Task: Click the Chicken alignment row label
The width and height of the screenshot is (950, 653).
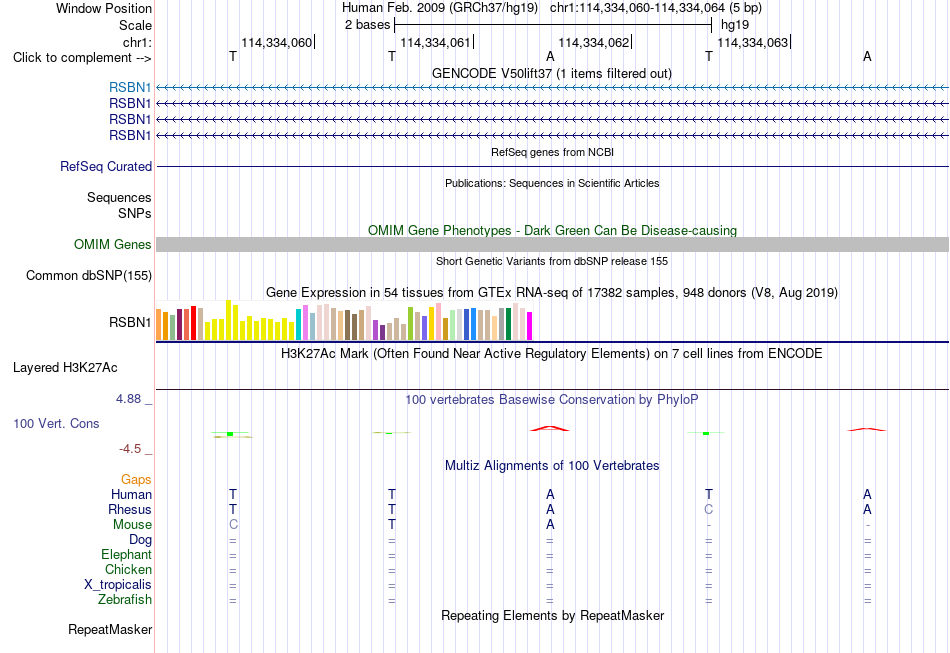Action: (128, 569)
